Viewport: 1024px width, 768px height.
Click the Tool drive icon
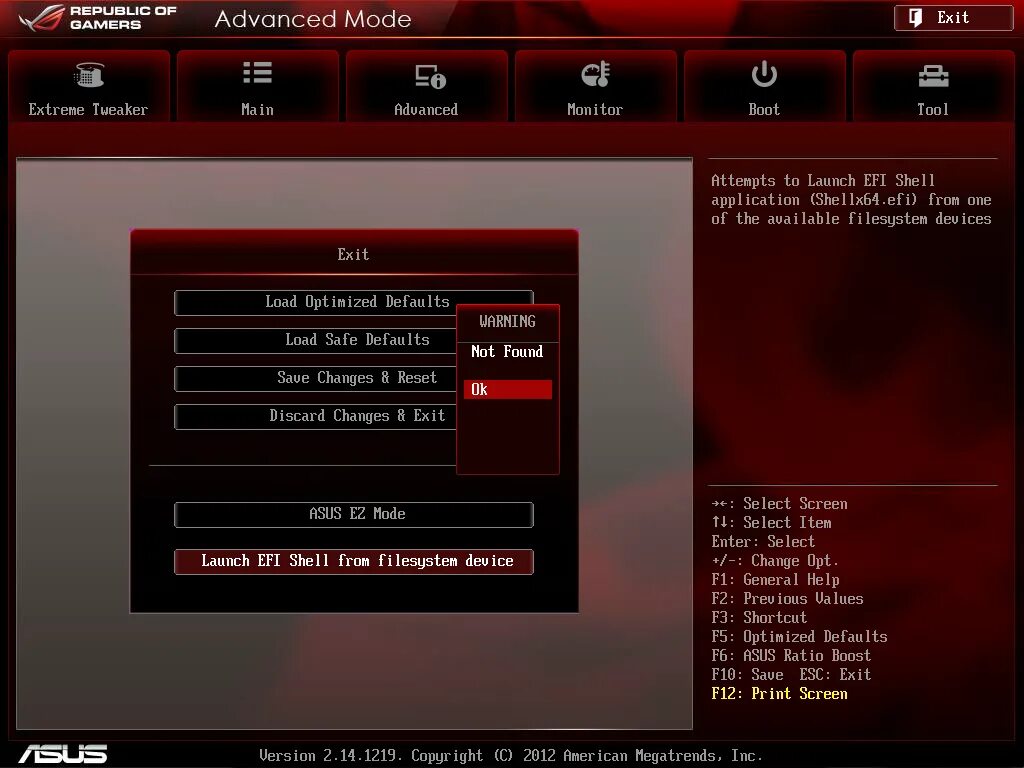pos(933,76)
